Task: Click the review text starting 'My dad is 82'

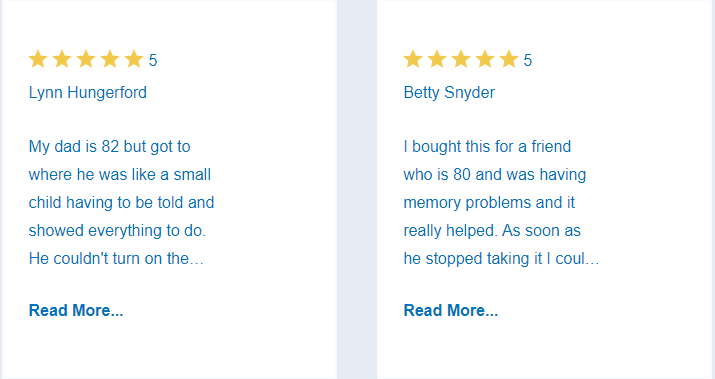Action: [121, 202]
